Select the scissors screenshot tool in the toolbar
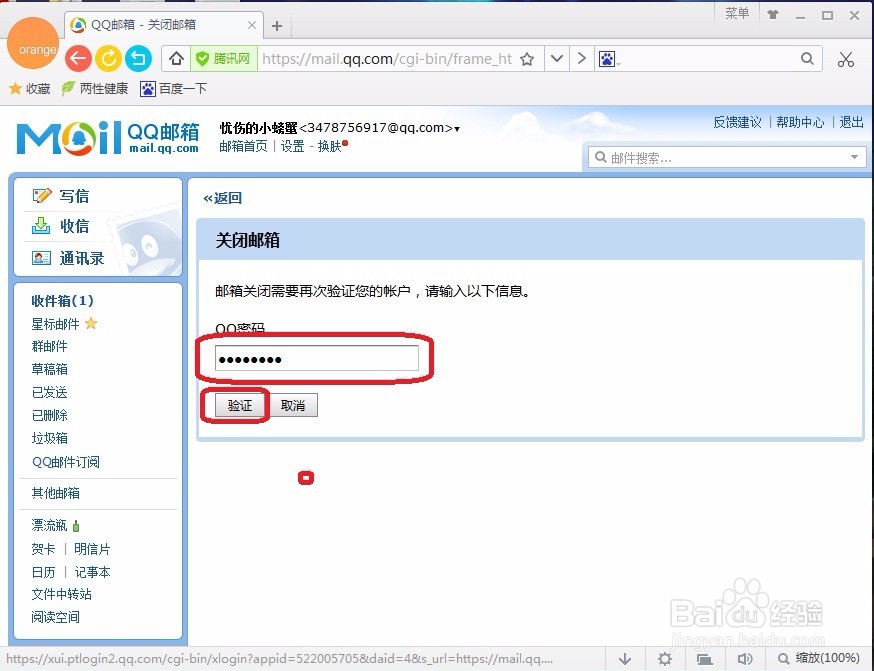This screenshot has width=874, height=671. pos(846,59)
